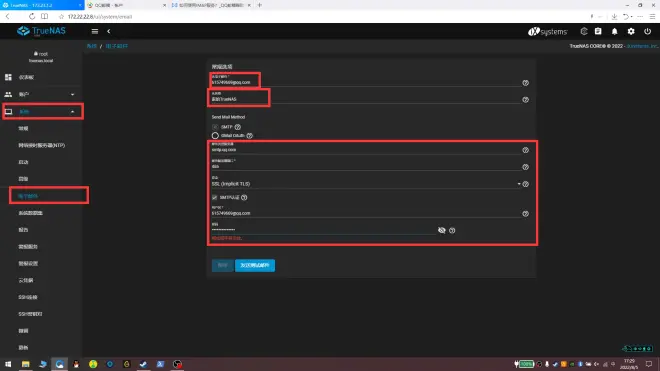Viewport: 660px width, 371px height.
Task: Open File Explorer from the taskbar
Action: pos(26,364)
